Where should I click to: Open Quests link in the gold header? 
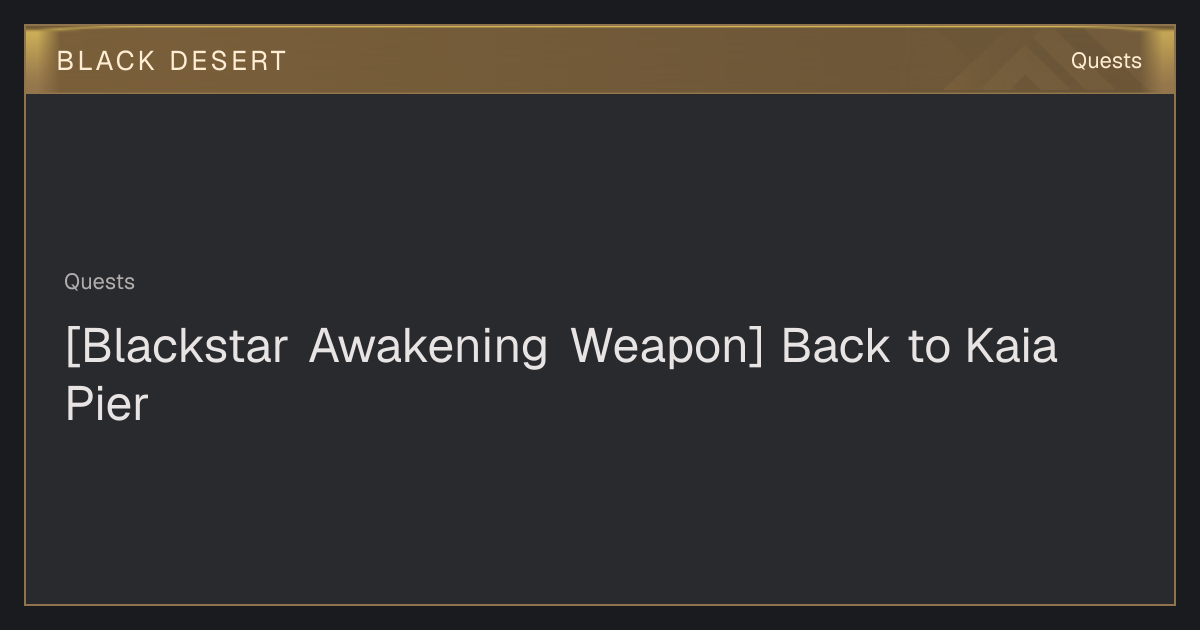(1106, 61)
